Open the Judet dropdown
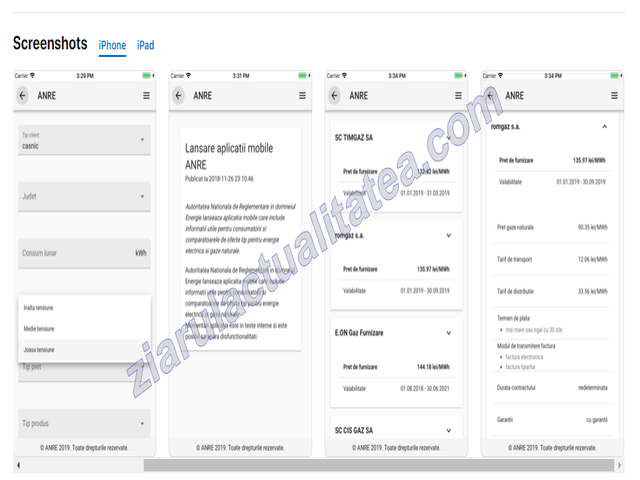640x480 pixels. [x=84, y=197]
